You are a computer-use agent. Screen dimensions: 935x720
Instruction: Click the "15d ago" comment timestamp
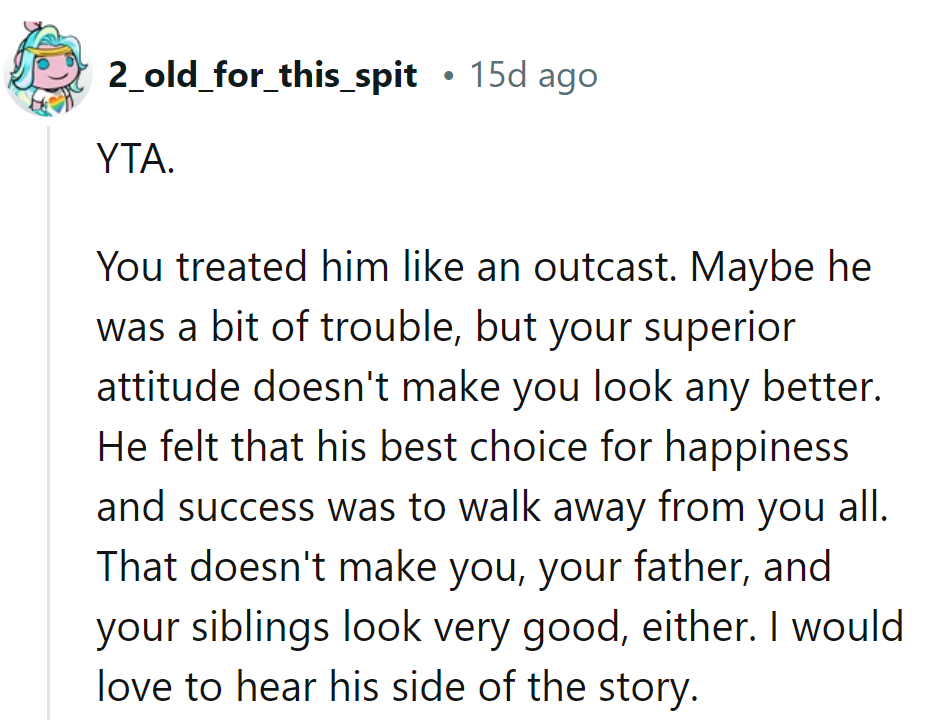click(x=534, y=76)
